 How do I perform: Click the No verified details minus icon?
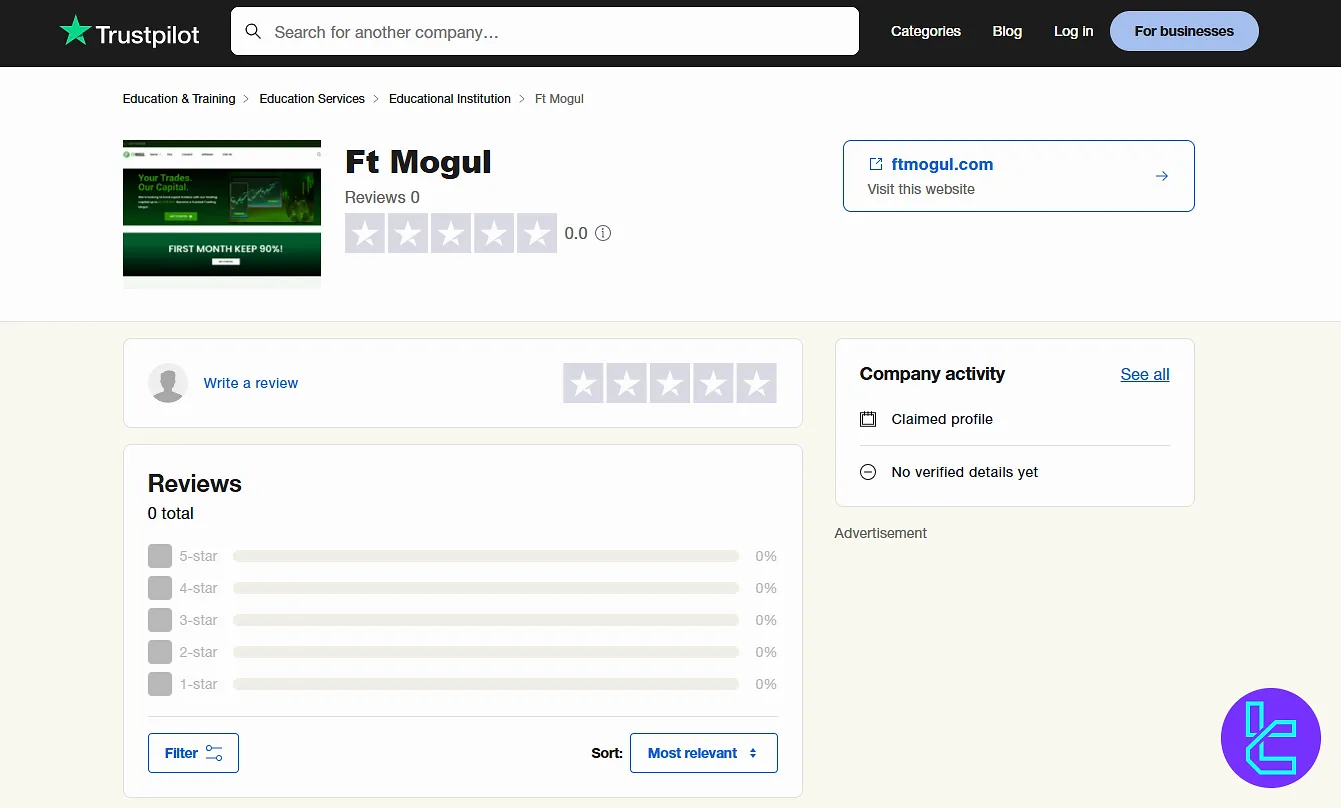[x=867, y=471]
